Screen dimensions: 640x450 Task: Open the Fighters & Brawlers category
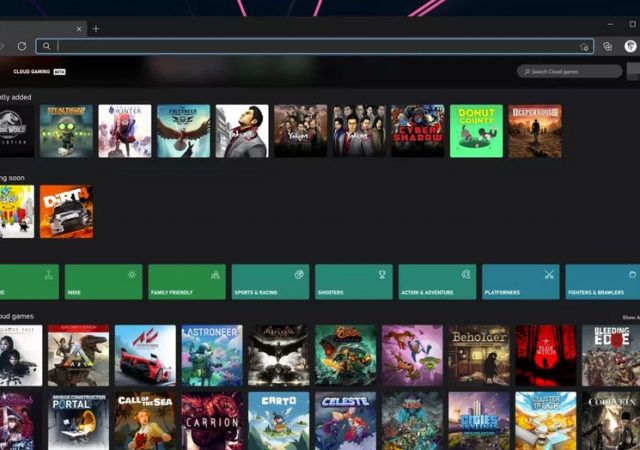(602, 282)
